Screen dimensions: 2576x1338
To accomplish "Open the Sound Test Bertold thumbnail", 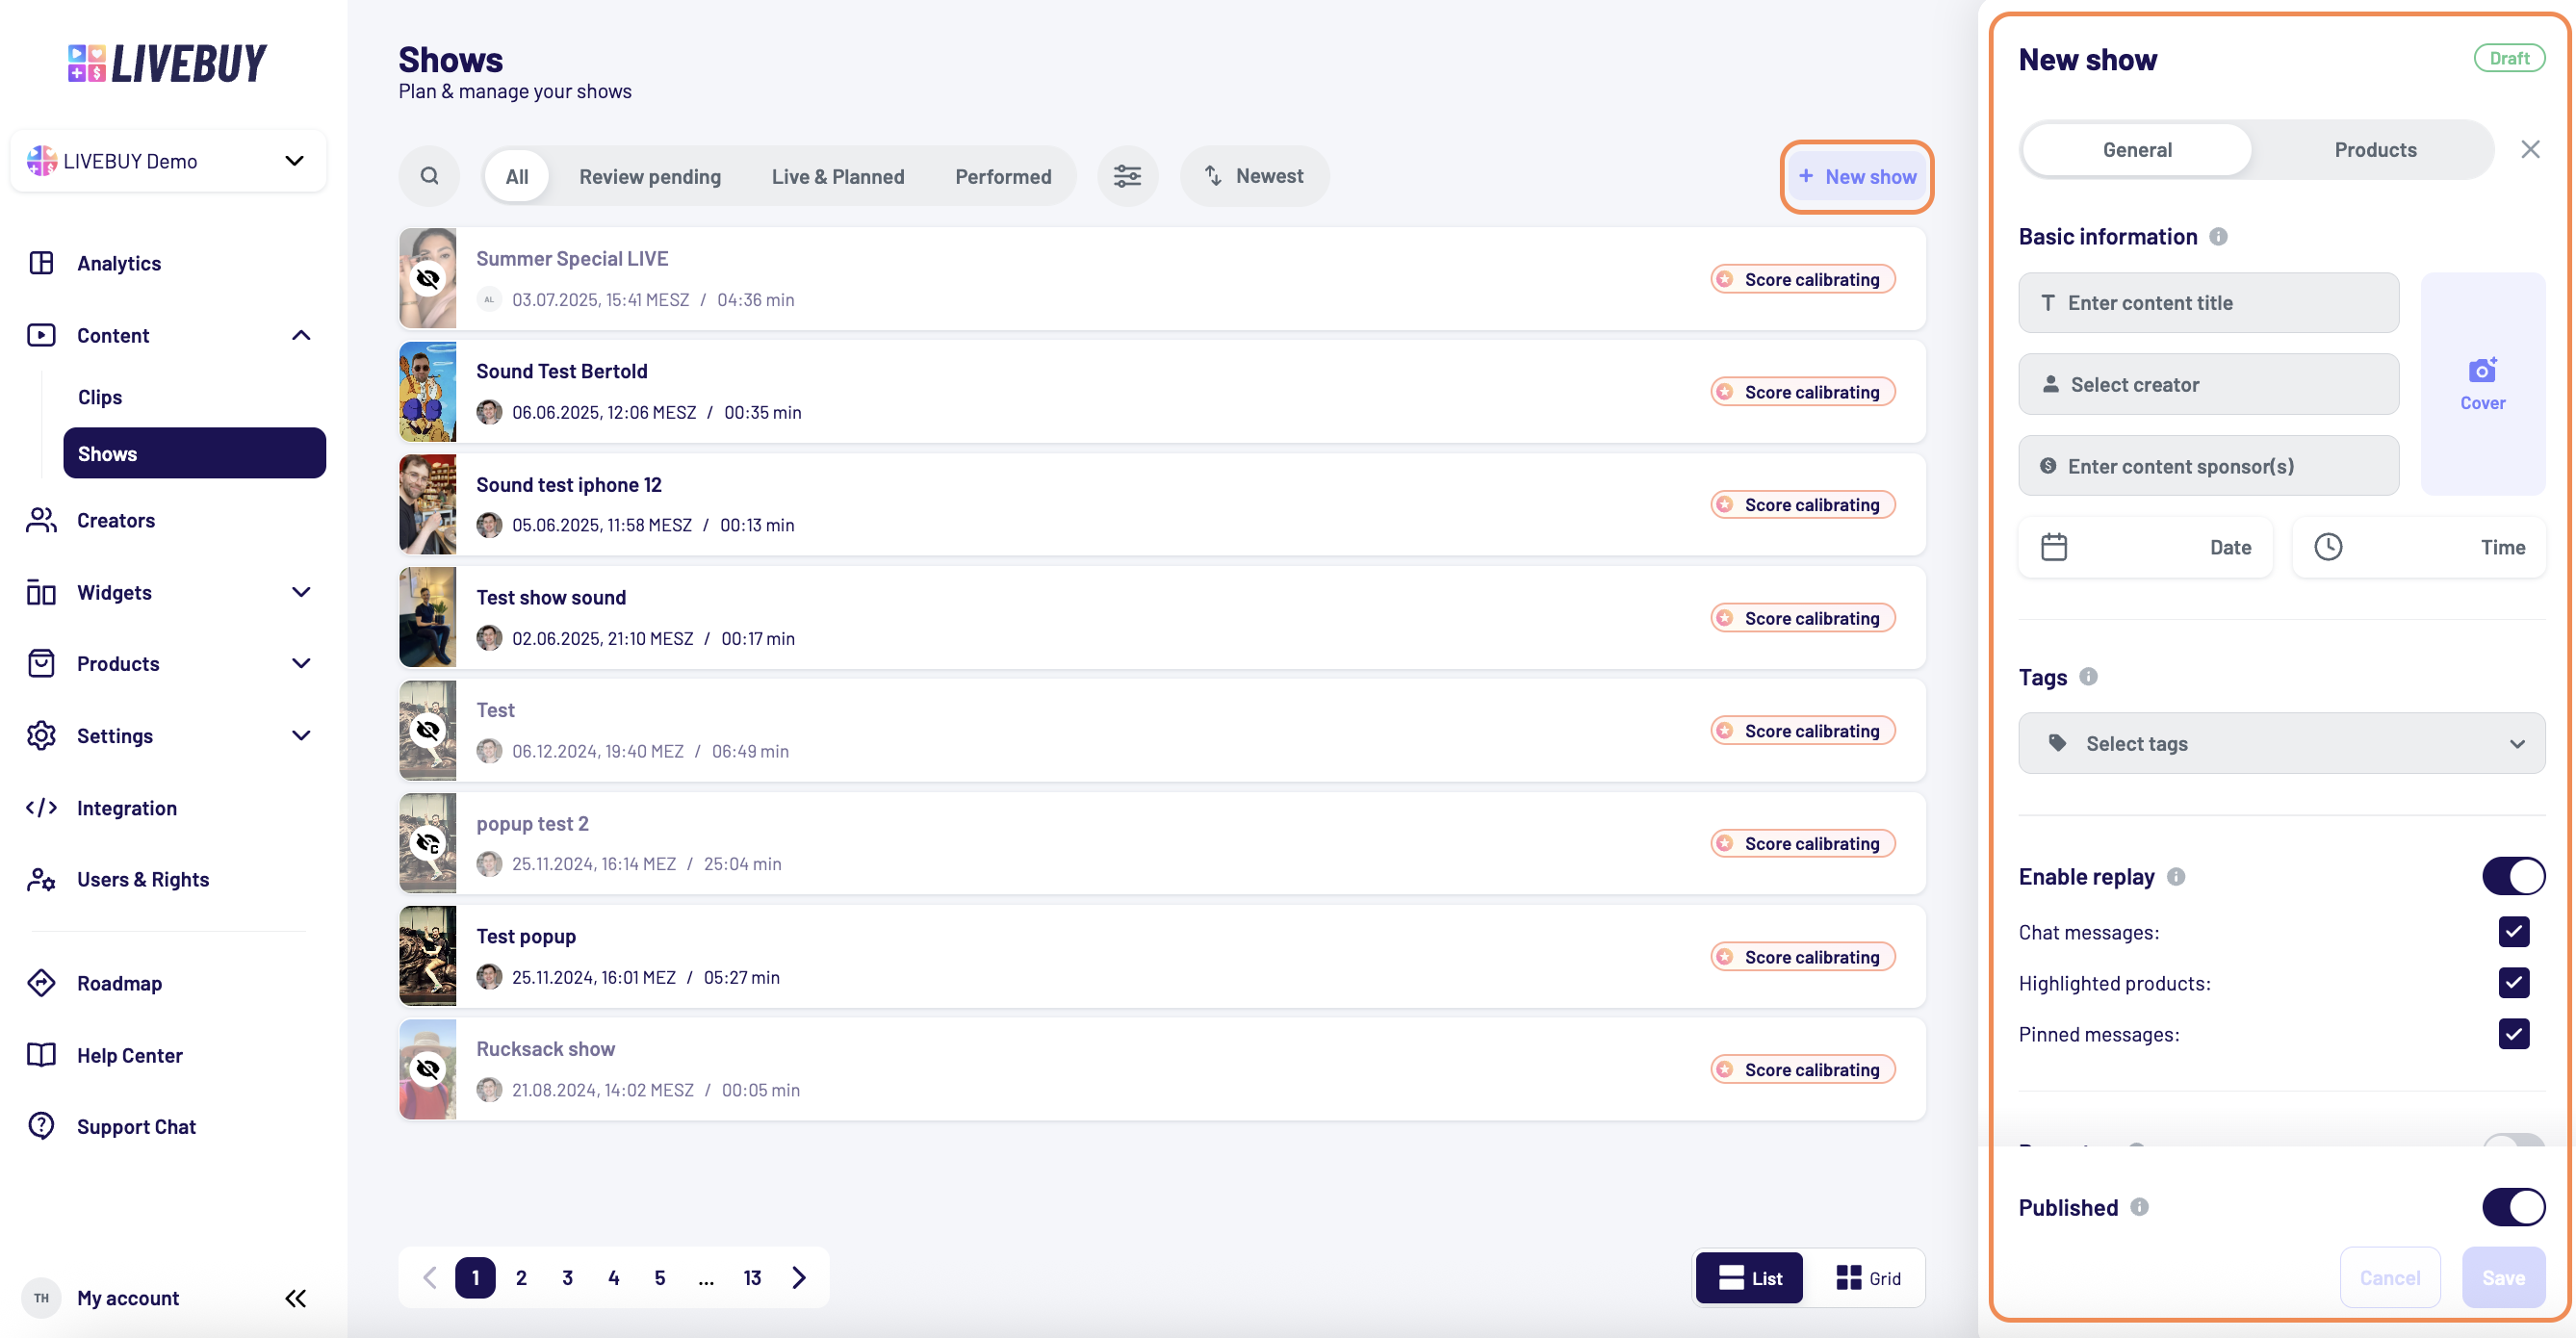I will [x=428, y=391].
